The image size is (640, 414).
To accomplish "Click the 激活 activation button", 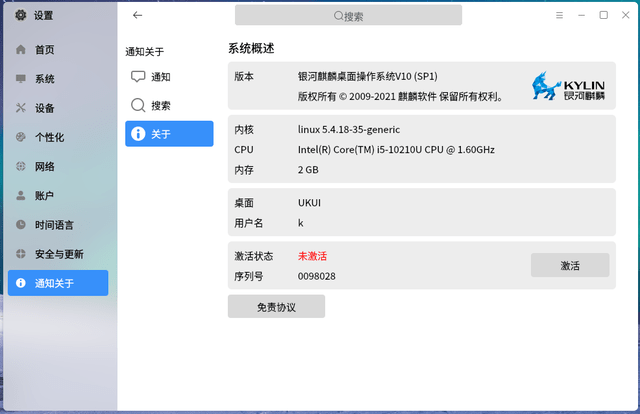I will click(x=570, y=266).
